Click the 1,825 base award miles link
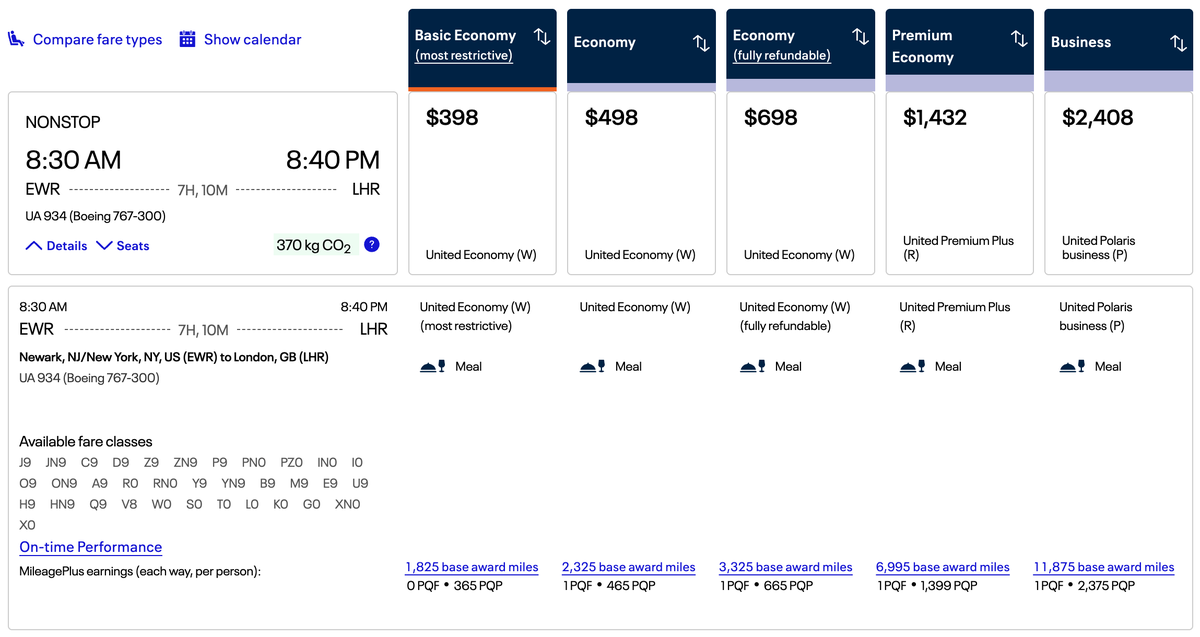This screenshot has width=1200, height=637. click(x=471, y=567)
